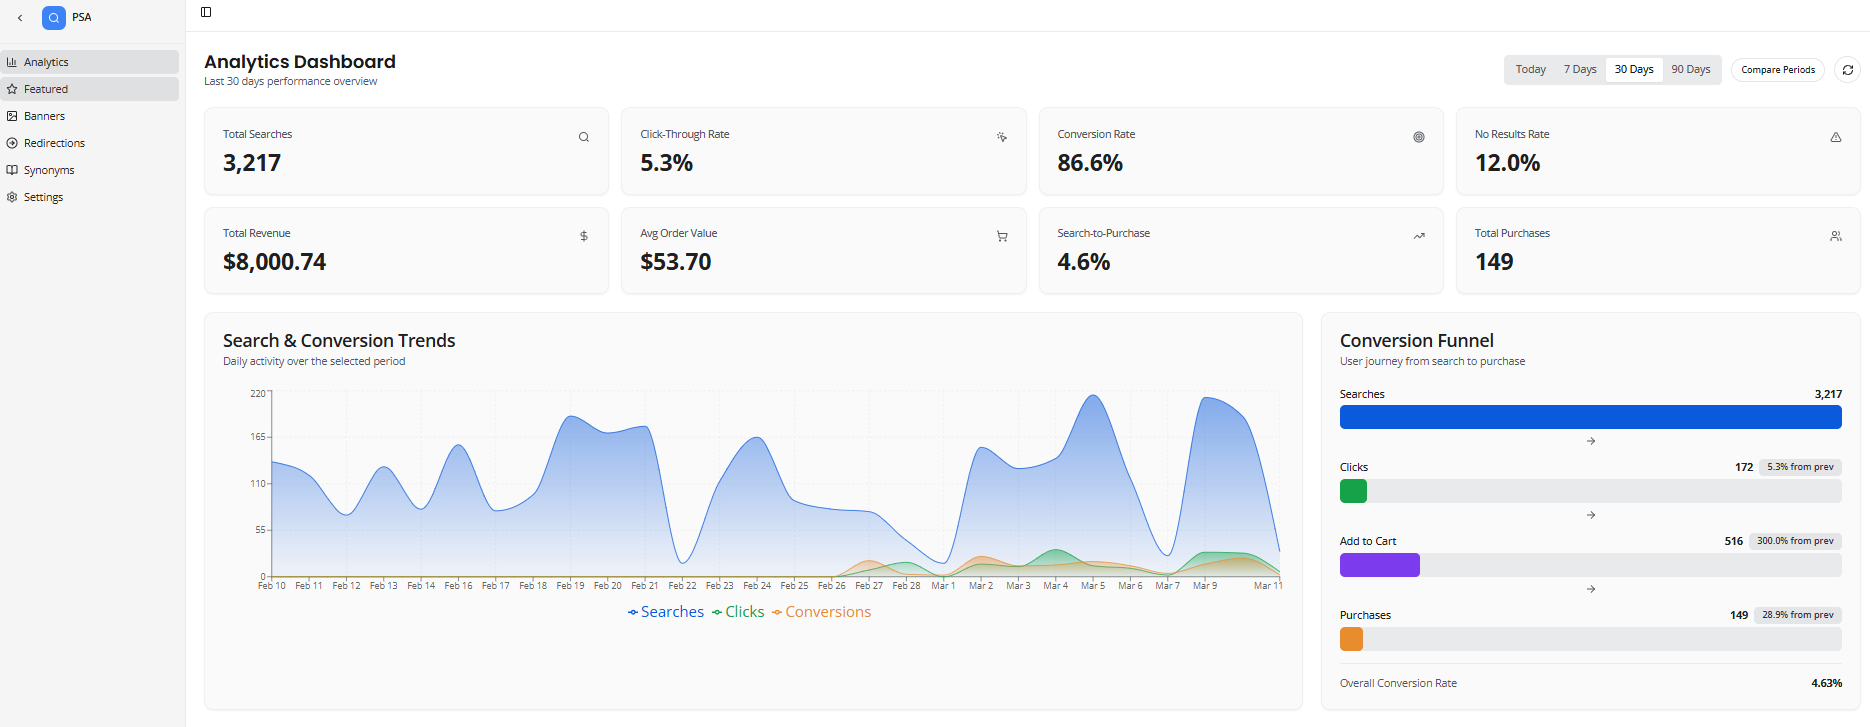1870x727 pixels.
Task: Toggle the sidebar panel icon
Action: [206, 12]
